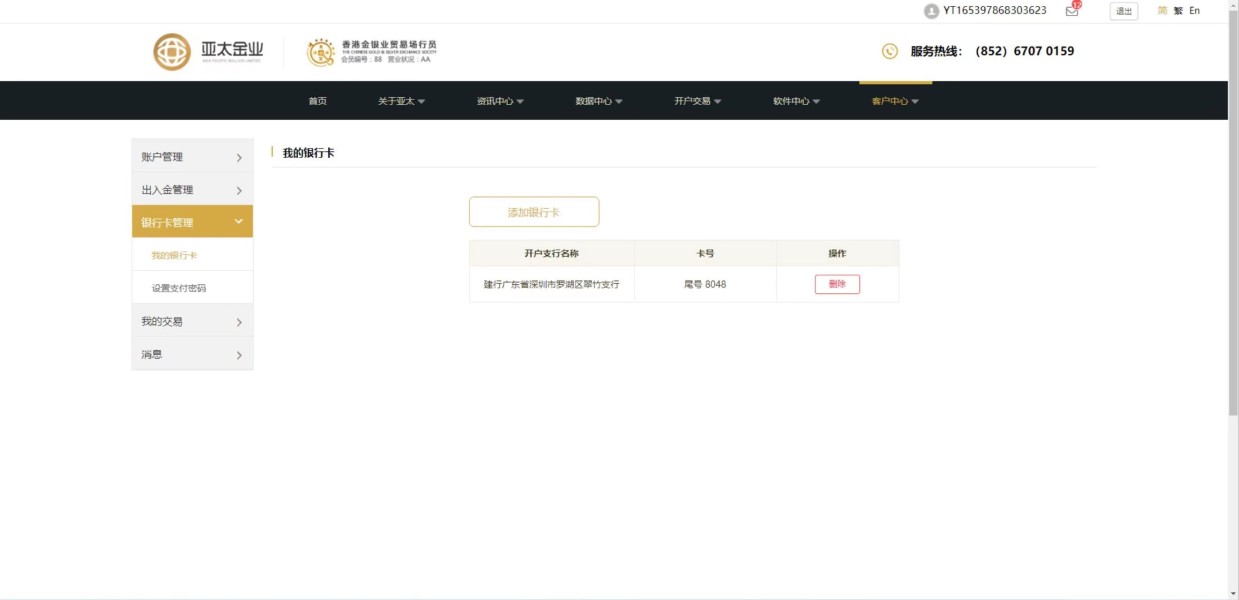Click the 添加银行卡 button
This screenshot has width=1239, height=600.
pos(534,212)
